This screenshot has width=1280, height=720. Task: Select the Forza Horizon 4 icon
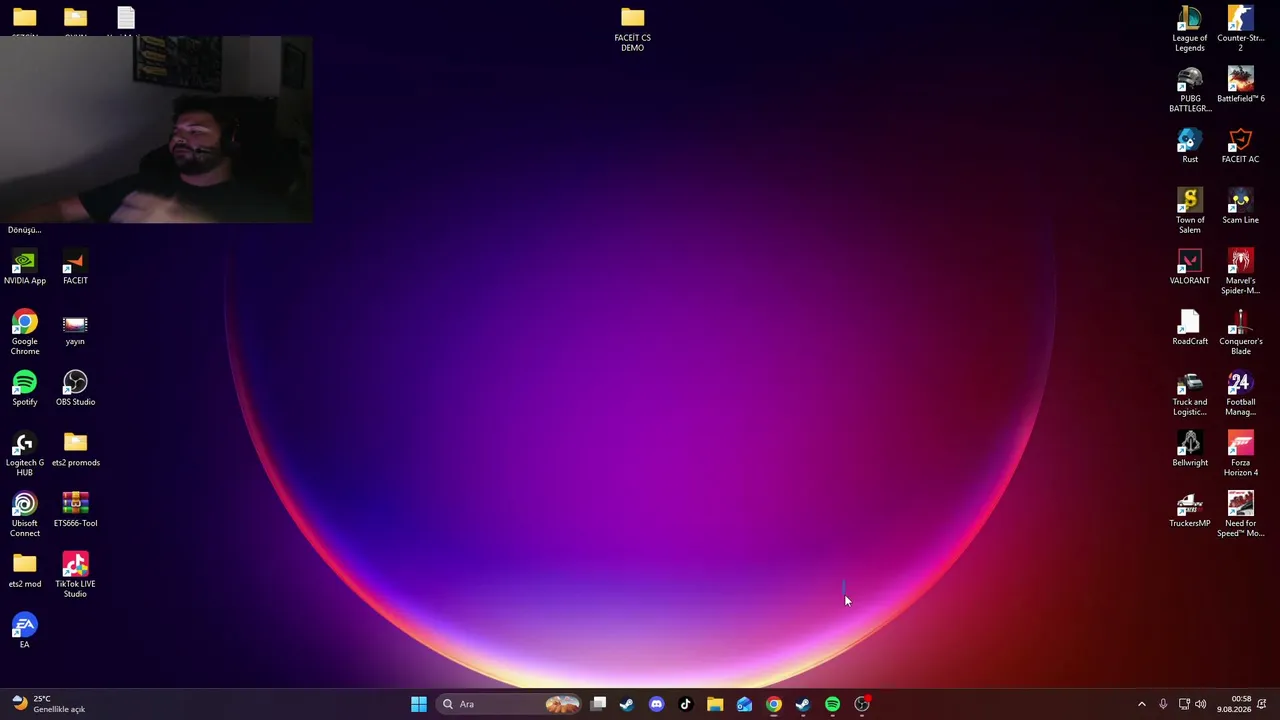pyautogui.click(x=1240, y=454)
